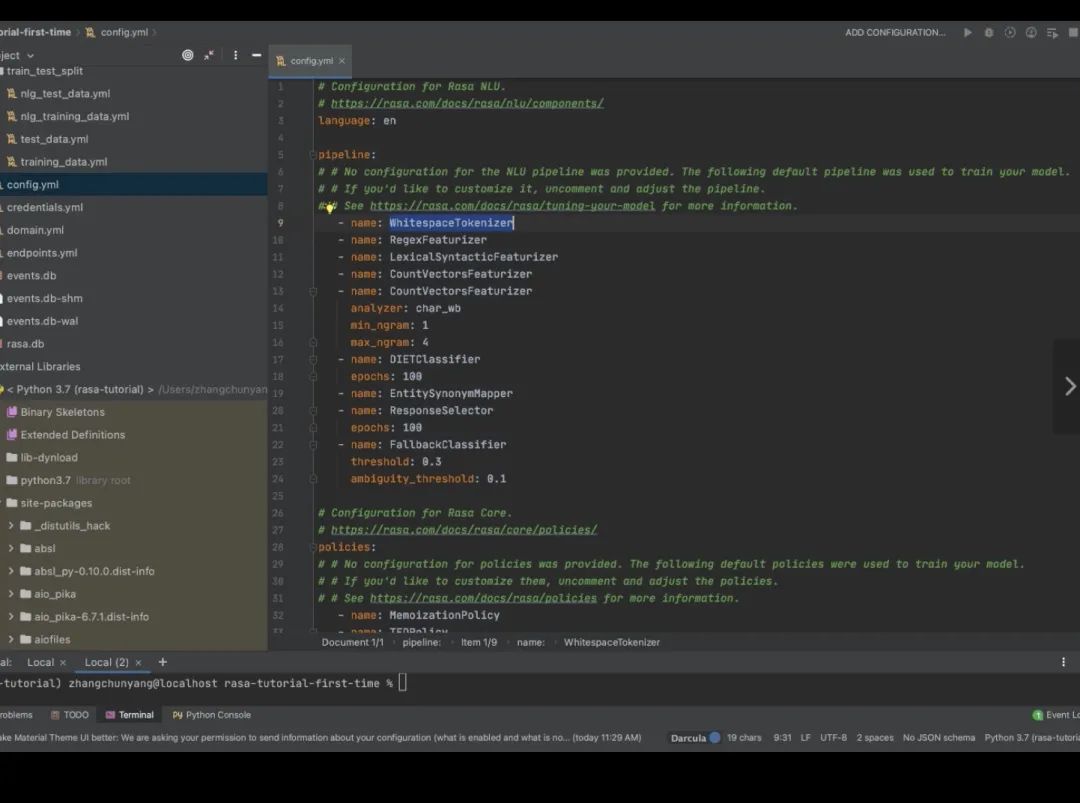Switch to the Local (2) terminal tab
This screenshot has height=803, width=1080.
(x=106, y=662)
